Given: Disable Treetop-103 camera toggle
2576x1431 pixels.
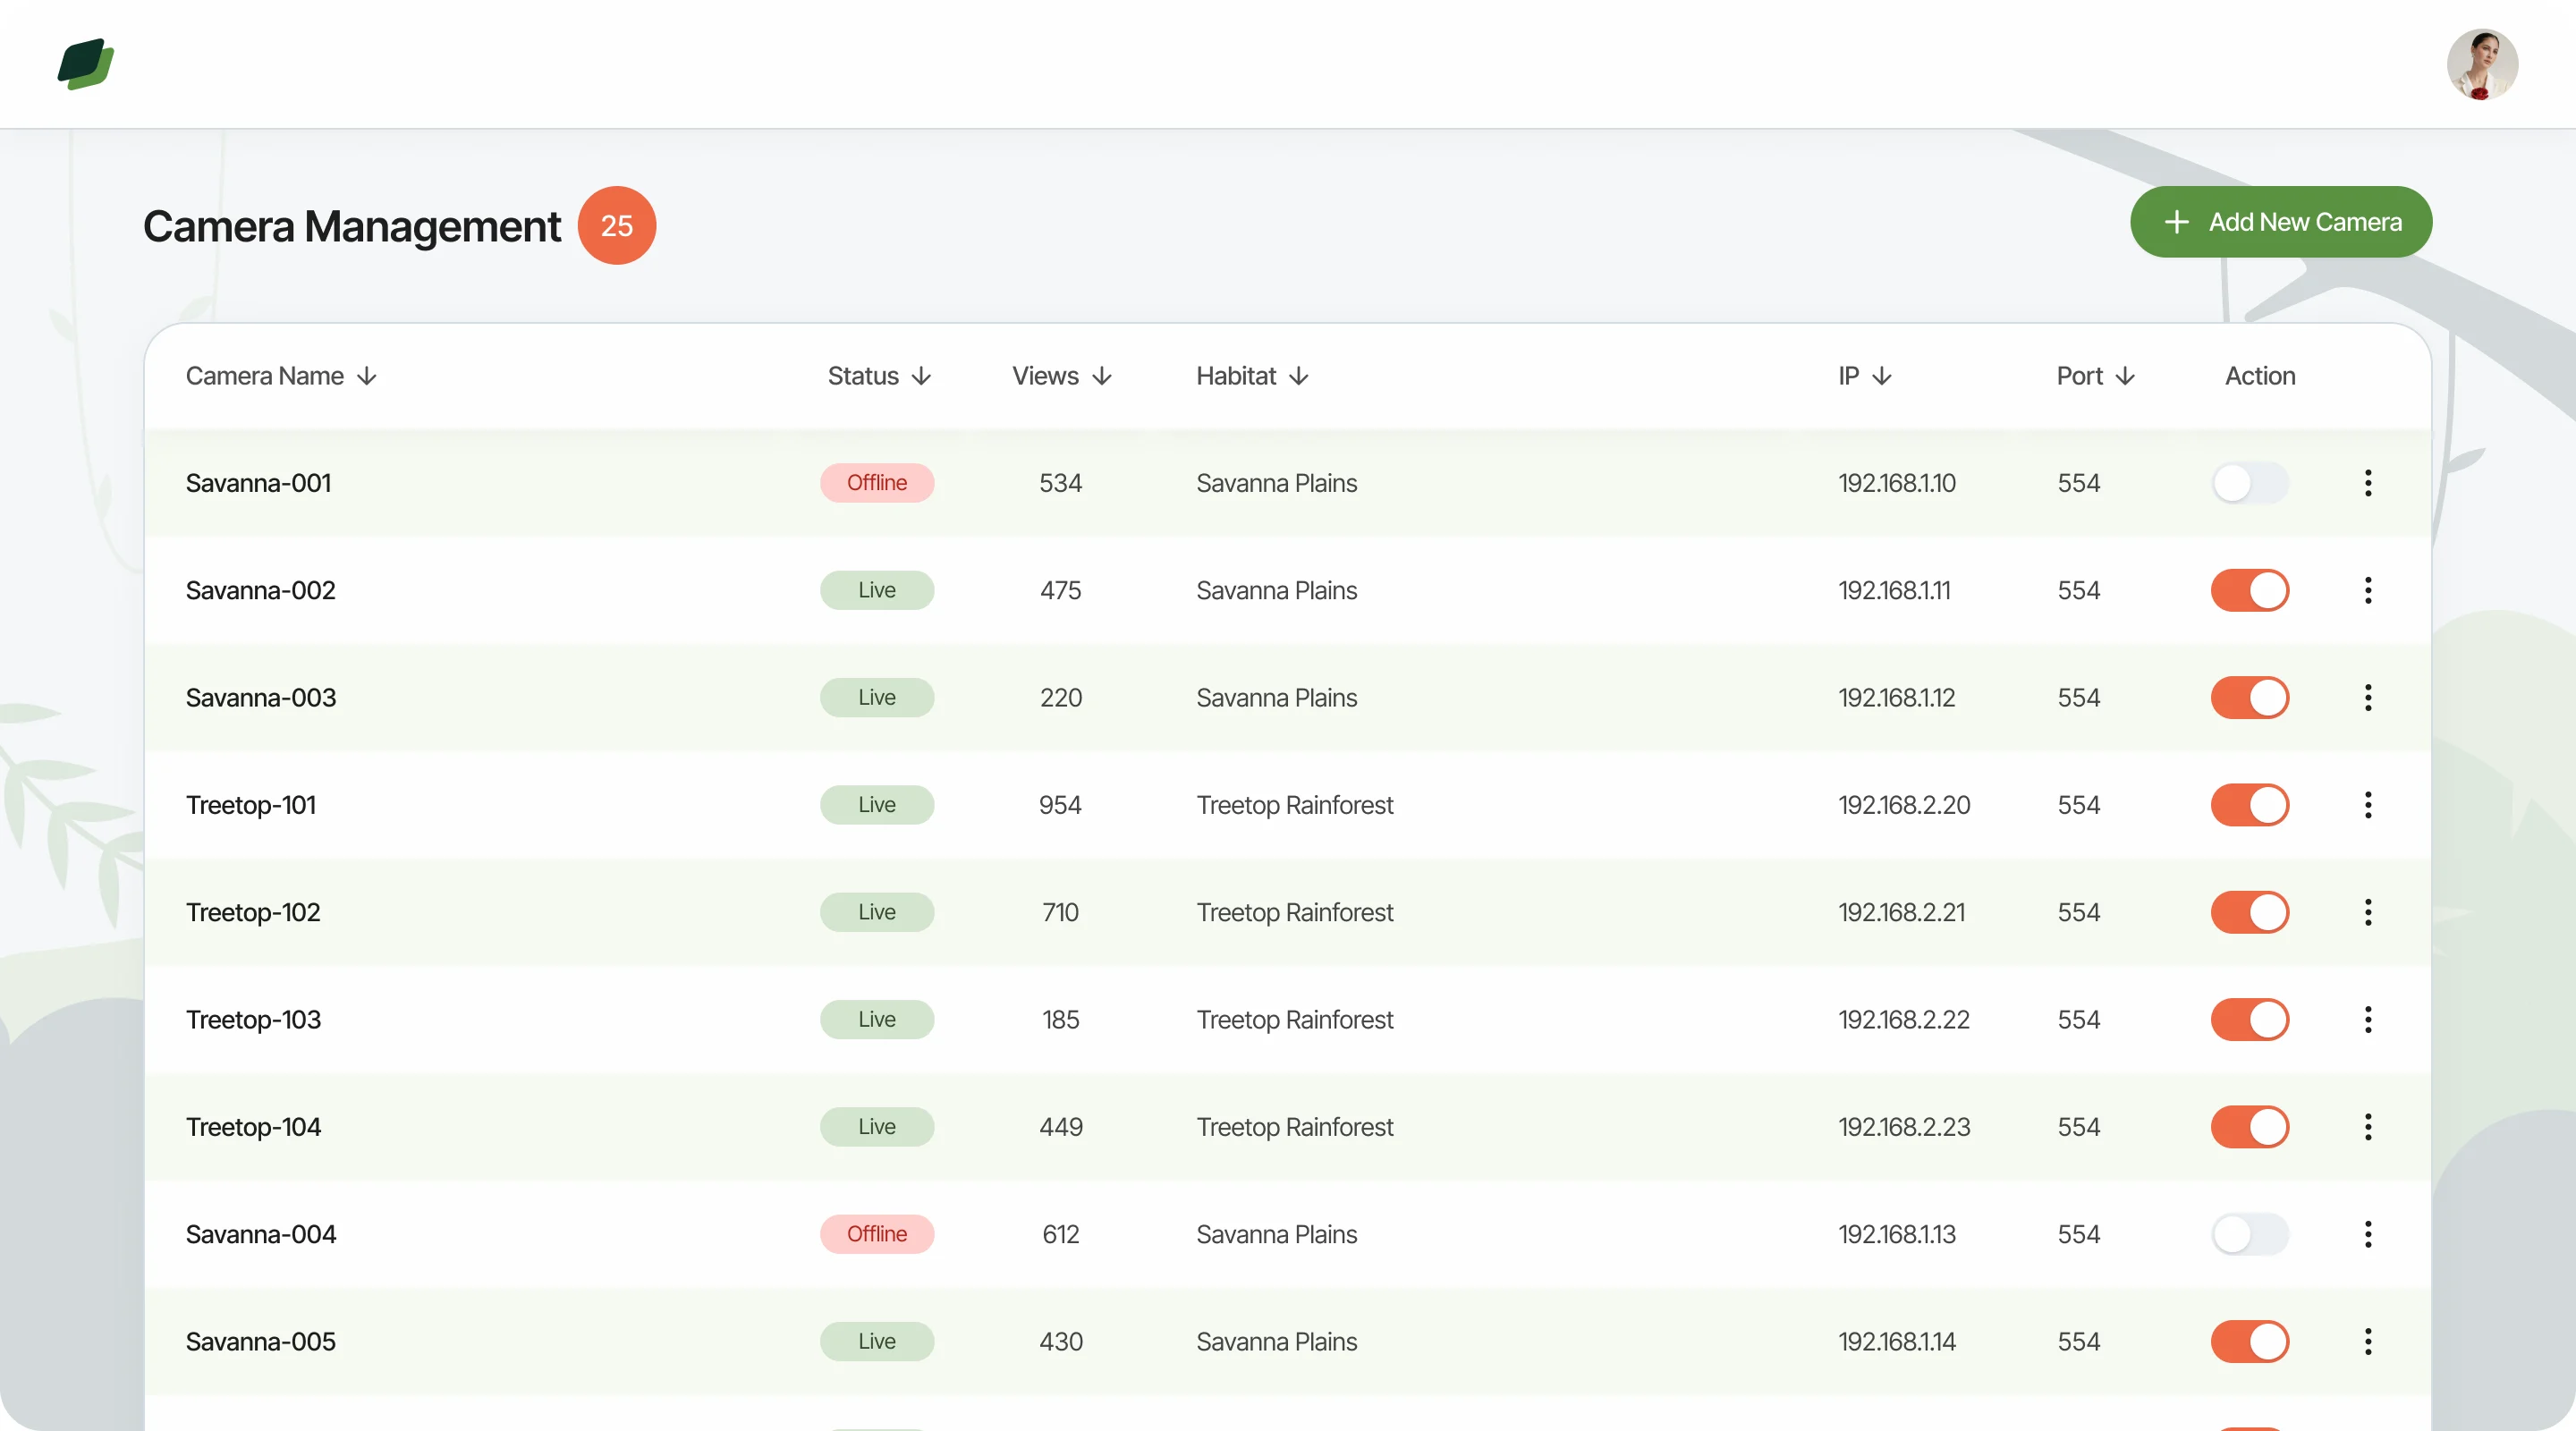Looking at the screenshot, I should click(2250, 1020).
